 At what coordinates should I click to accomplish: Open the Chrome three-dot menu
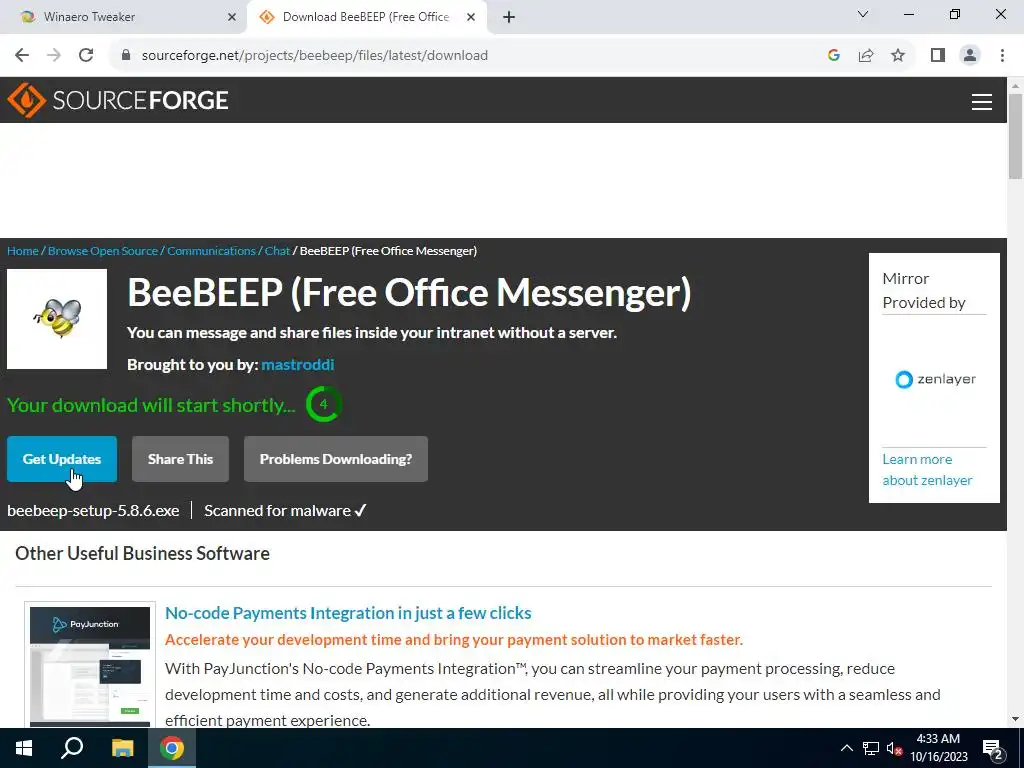(x=1002, y=55)
